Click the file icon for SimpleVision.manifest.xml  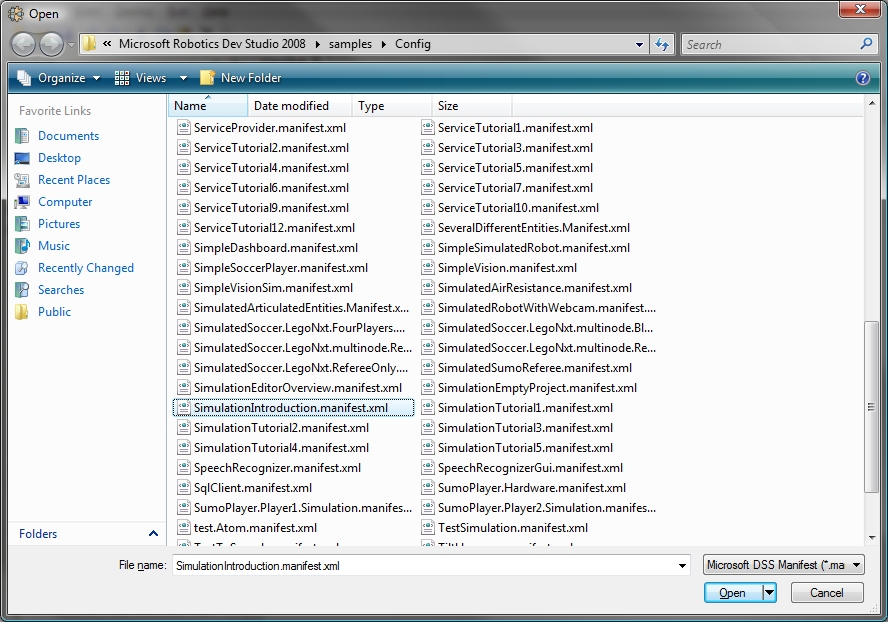tap(428, 267)
